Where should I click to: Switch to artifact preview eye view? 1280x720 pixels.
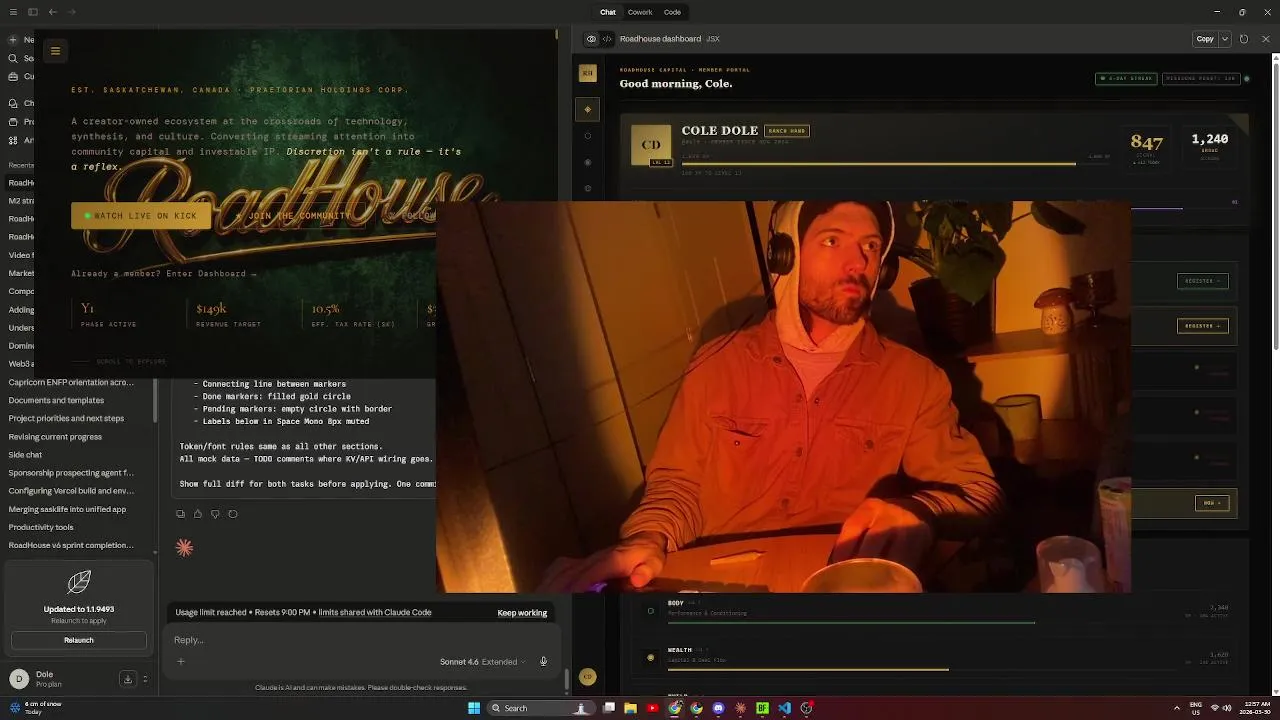click(591, 39)
